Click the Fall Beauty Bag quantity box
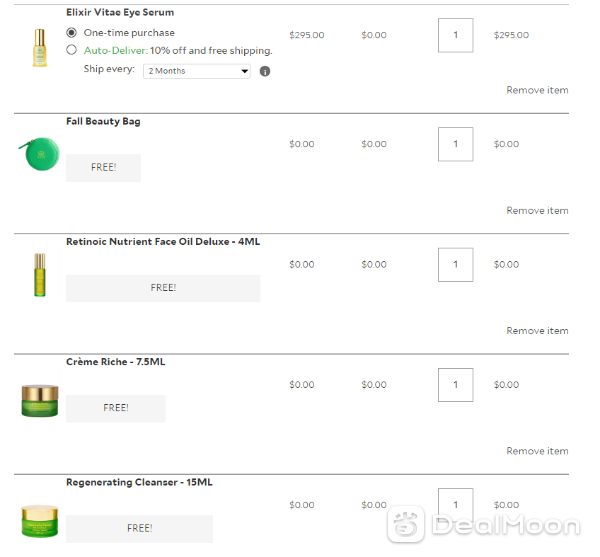The image size is (600, 557). click(x=455, y=144)
